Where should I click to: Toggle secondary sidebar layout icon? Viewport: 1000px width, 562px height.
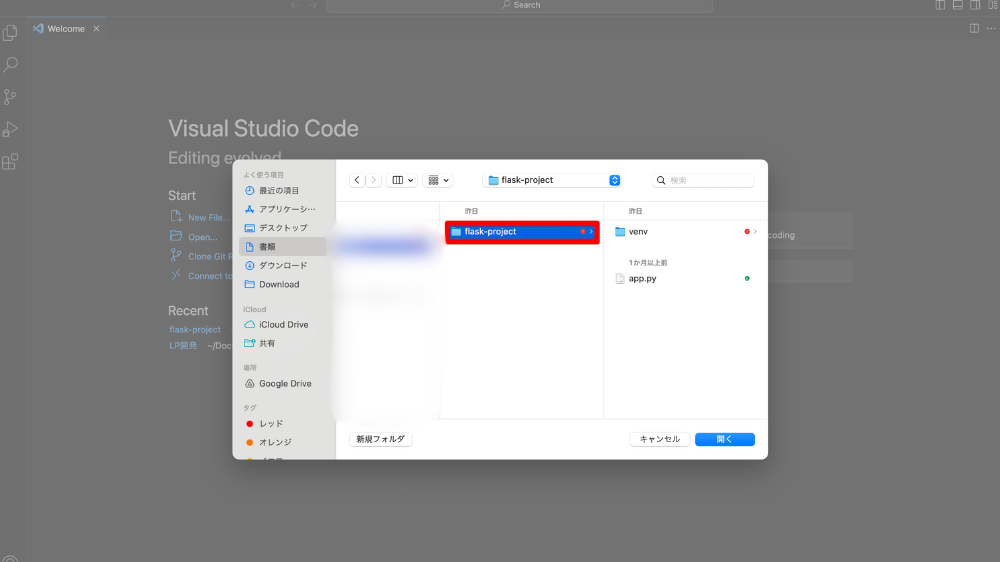(x=975, y=5)
